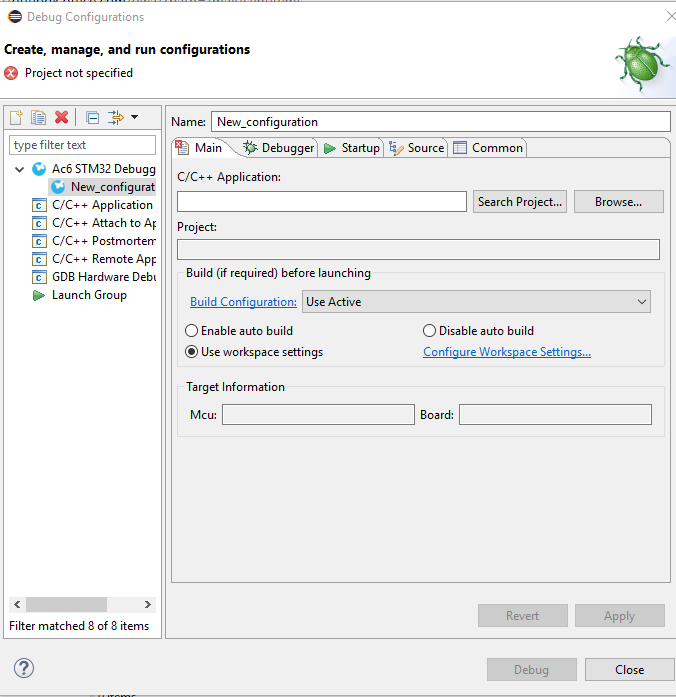Select GDB Hardware Debugging tree item
The image size is (676, 697).
pos(103,277)
